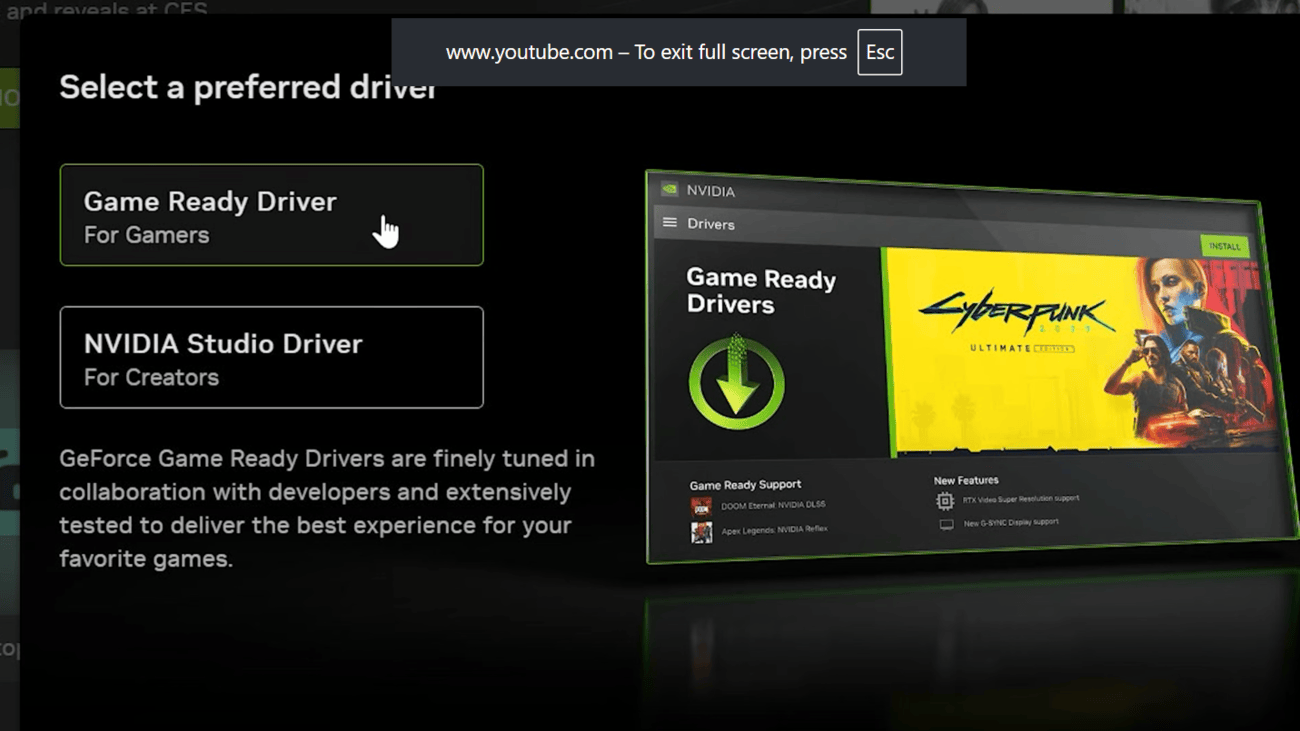The image size is (1300, 731).
Task: Click "DOOM Eternal: NVIDIA DLSS" text
Action: pos(773,506)
